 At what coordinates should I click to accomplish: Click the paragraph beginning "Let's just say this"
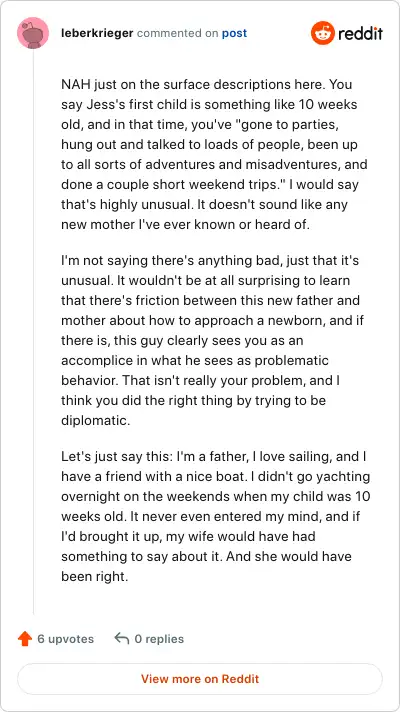pyautogui.click(x=216, y=516)
